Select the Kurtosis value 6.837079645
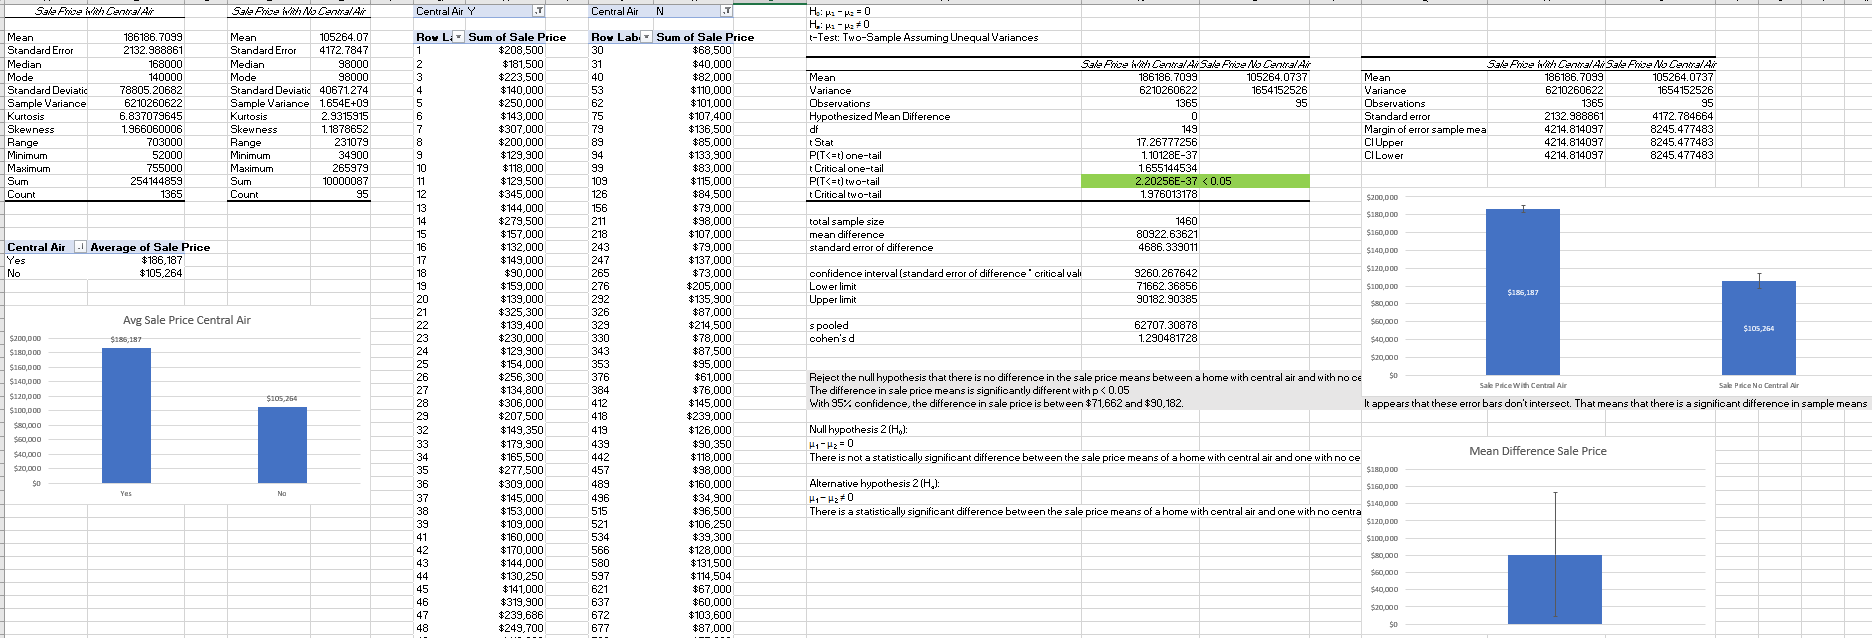This screenshot has height=638, width=1872. (x=151, y=116)
